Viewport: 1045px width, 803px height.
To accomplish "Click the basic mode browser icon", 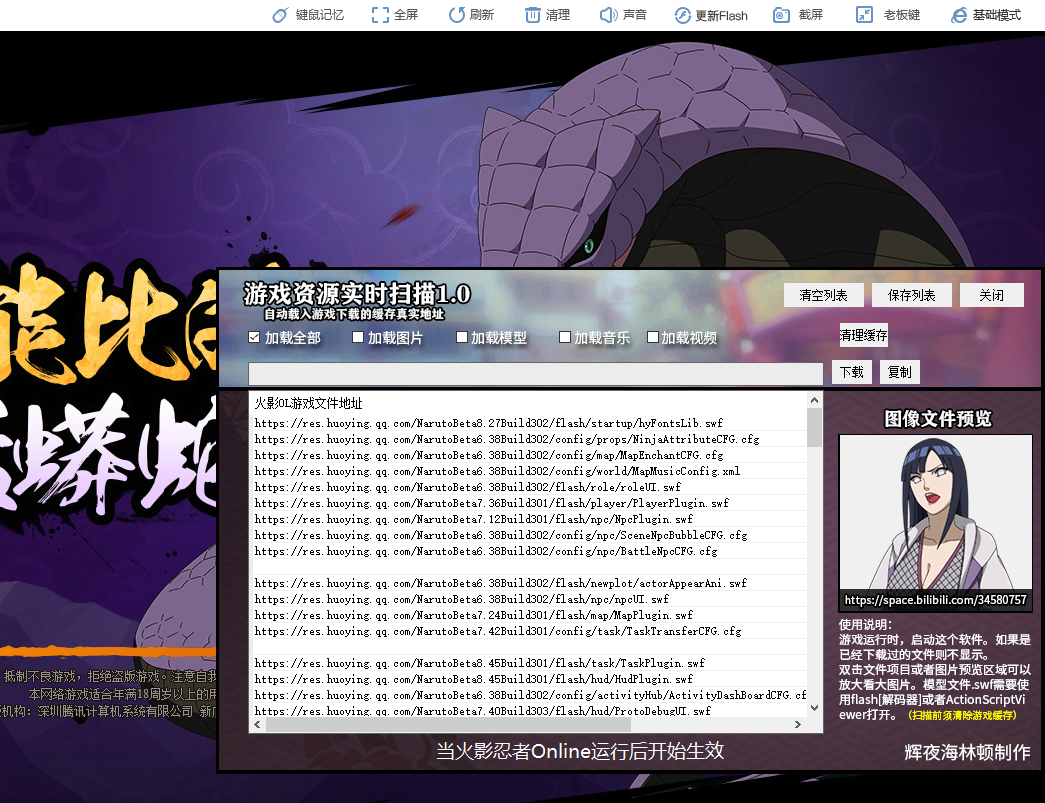I will click(x=959, y=15).
